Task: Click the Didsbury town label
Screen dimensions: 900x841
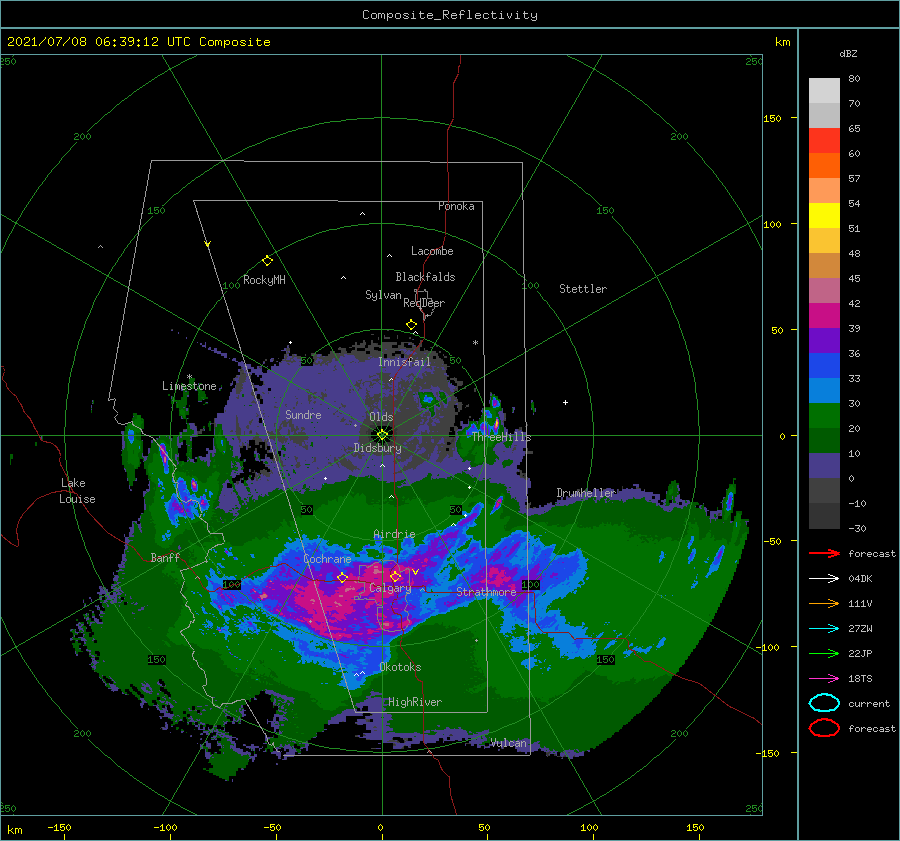Action: 377,448
